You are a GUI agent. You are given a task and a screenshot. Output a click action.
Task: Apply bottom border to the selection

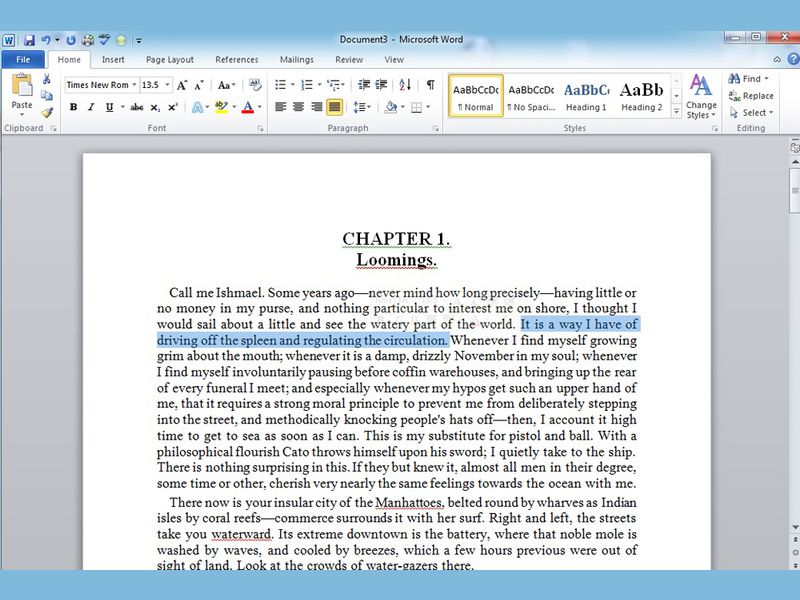tap(416, 107)
